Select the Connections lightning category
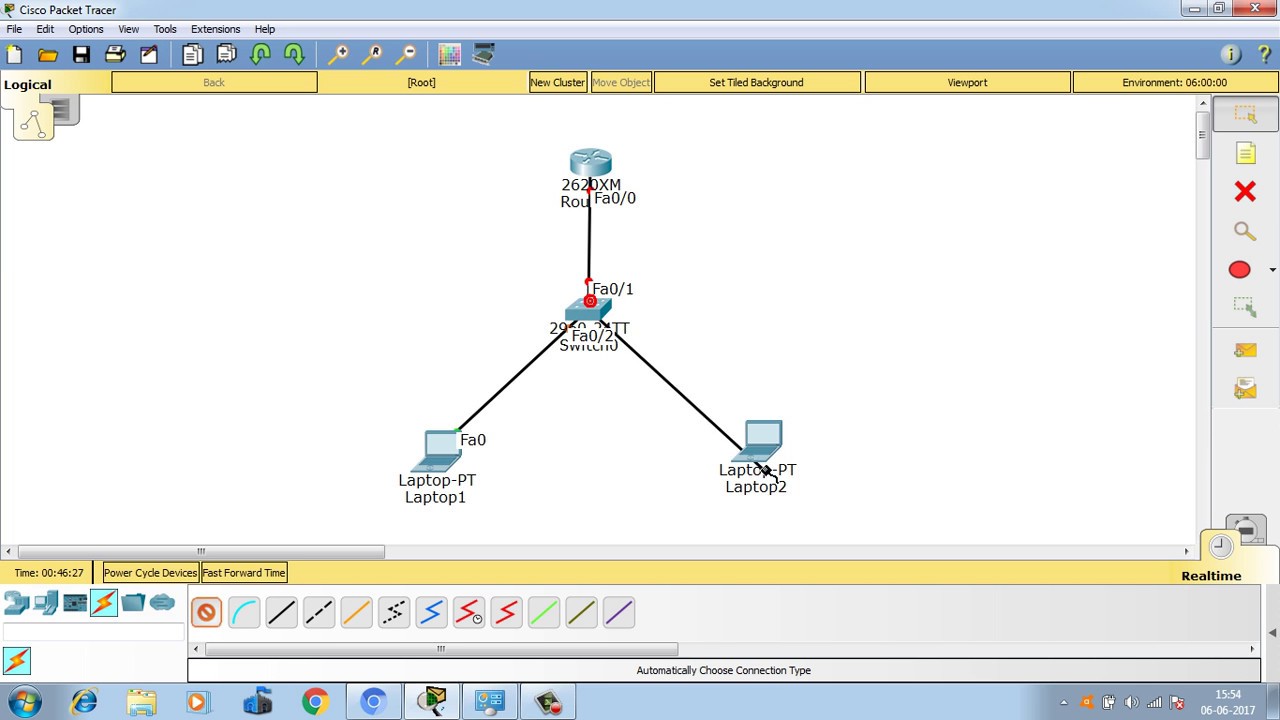The width and height of the screenshot is (1280, 720). [x=104, y=602]
